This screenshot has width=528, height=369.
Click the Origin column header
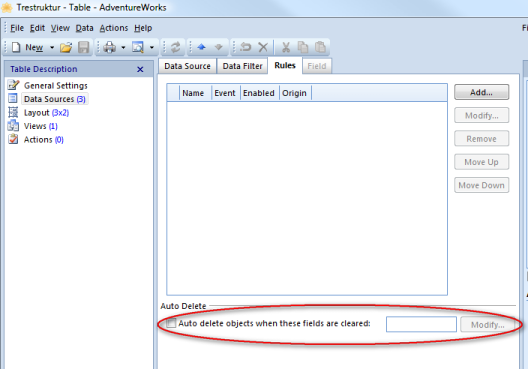295,93
